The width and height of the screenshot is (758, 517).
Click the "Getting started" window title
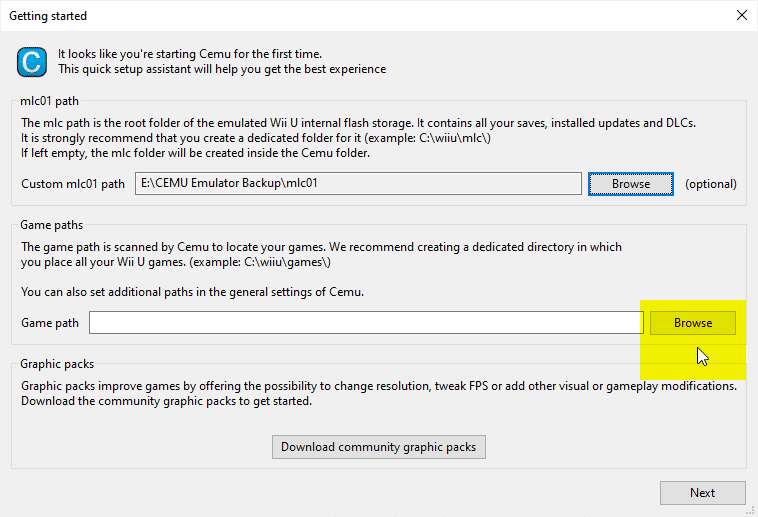[48, 16]
